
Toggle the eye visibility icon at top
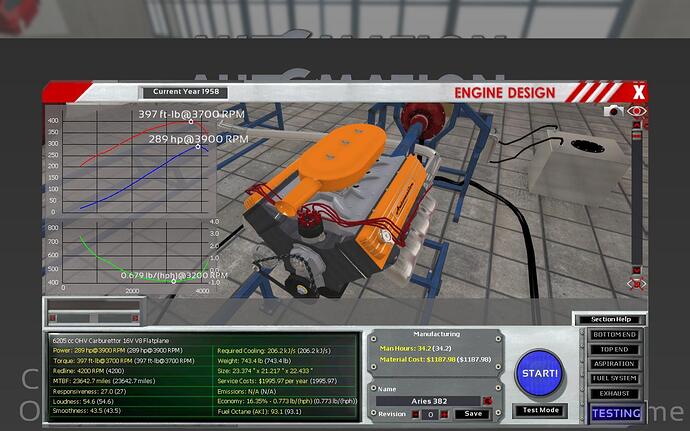(638, 112)
